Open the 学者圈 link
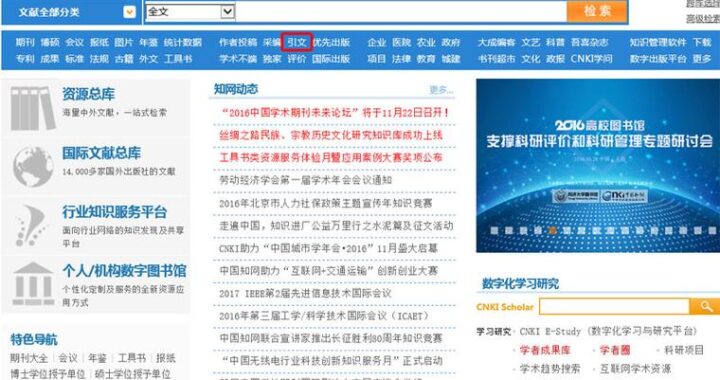Viewport: 720px width, 380px height. pos(615,350)
